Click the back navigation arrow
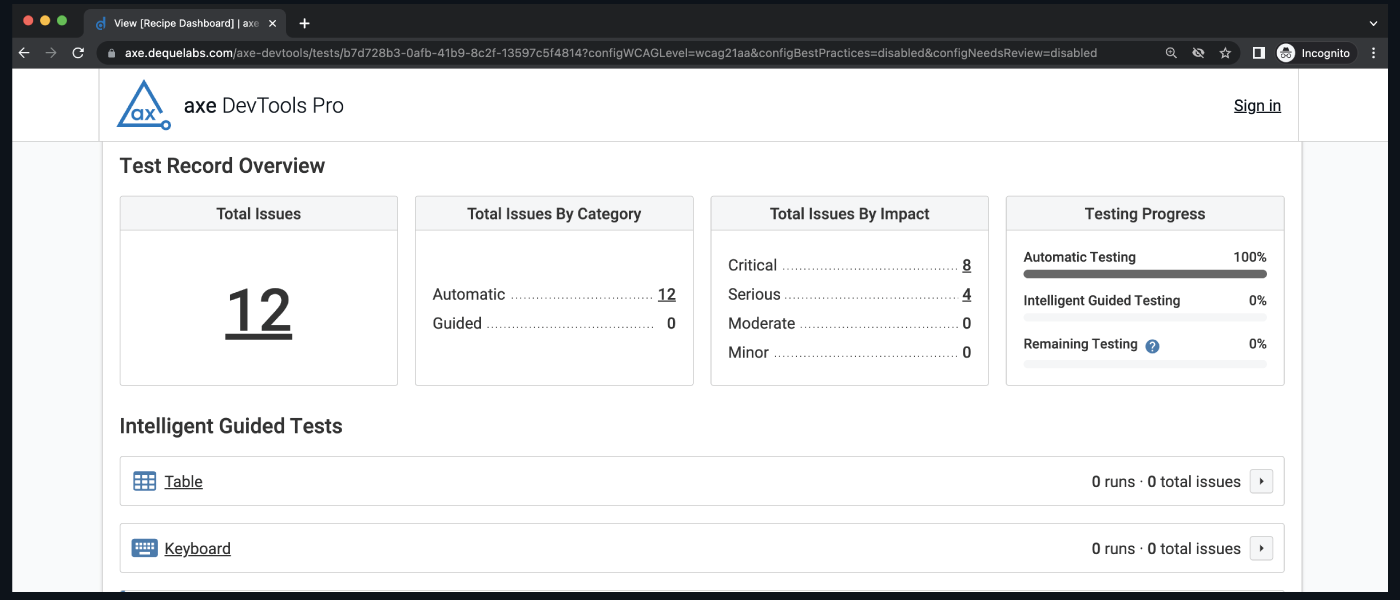Viewport: 1400px width, 600px height. coord(24,53)
